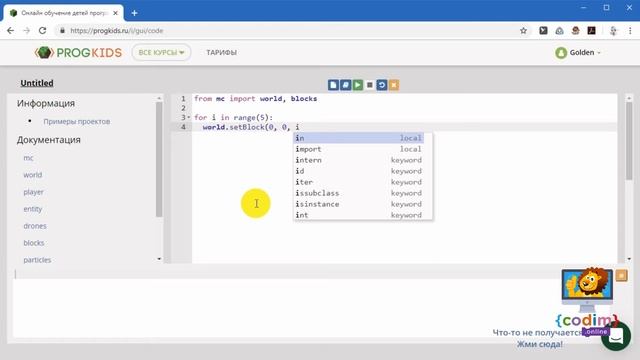View site info via the padlock icon

tap(62, 31)
